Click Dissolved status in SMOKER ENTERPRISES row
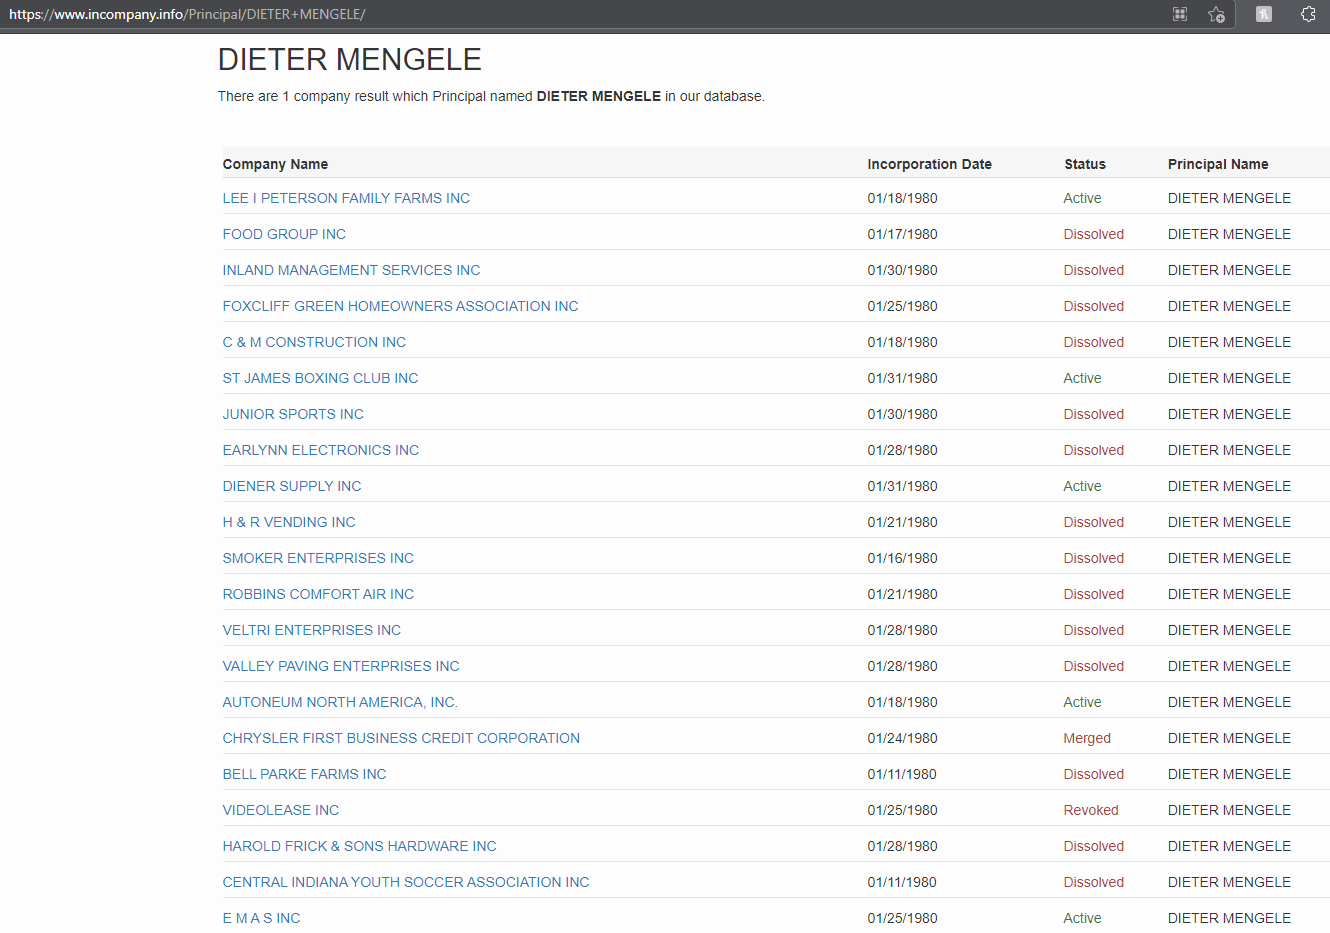1330x933 pixels. (1094, 558)
